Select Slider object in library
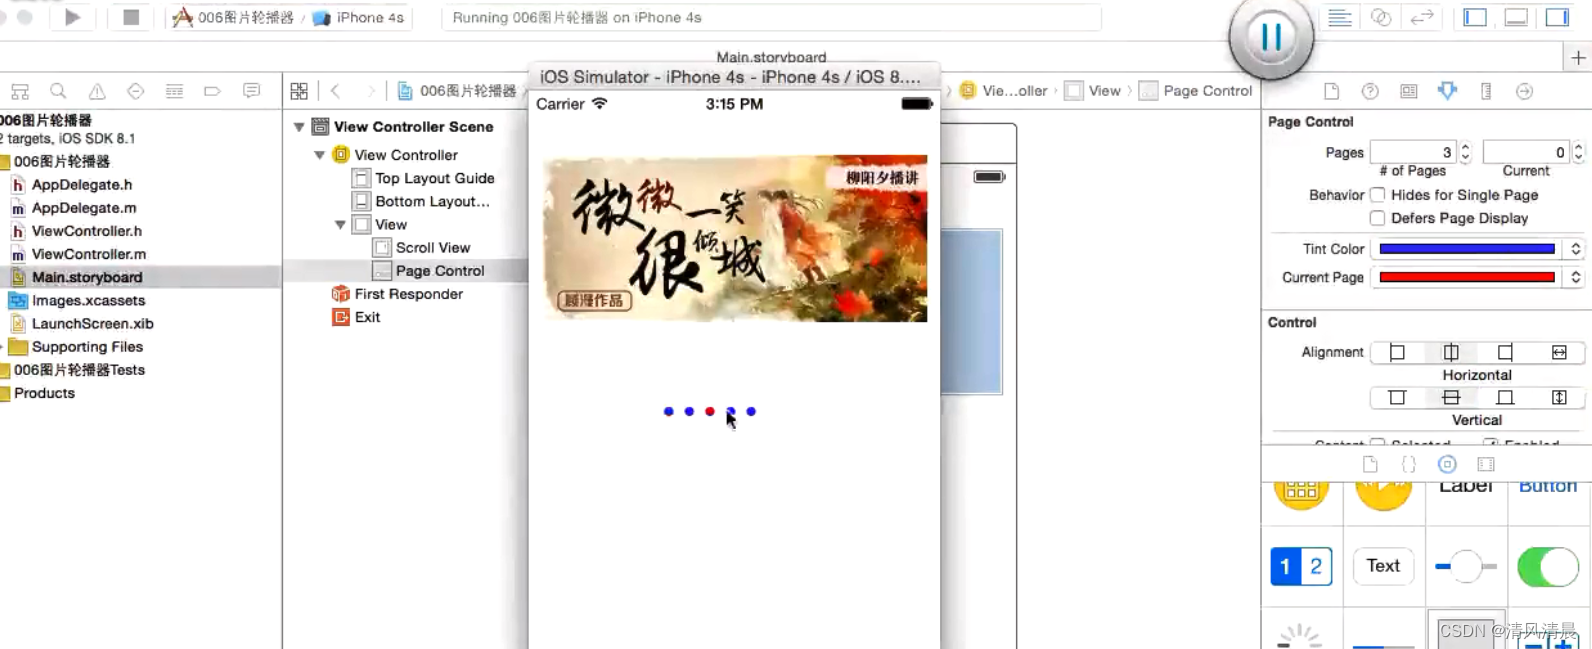1592x649 pixels. (x=1465, y=566)
